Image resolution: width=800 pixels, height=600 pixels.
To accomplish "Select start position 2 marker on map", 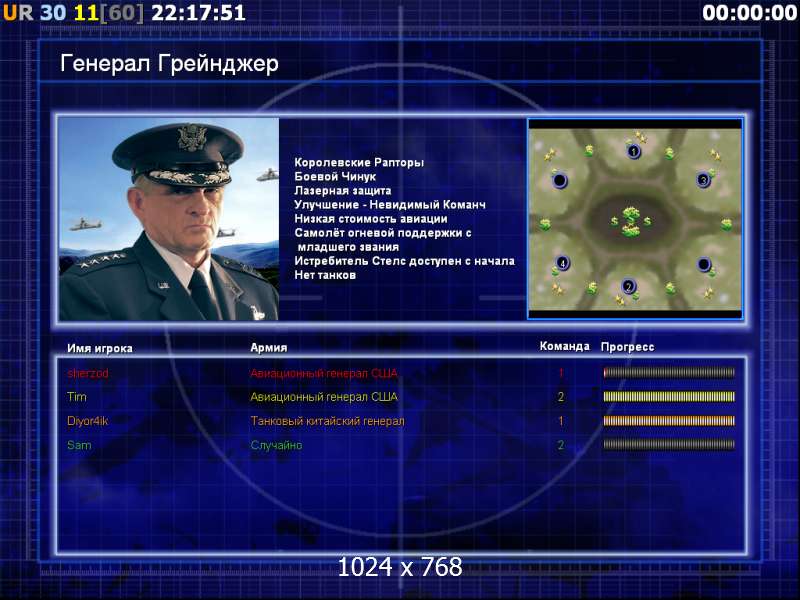I will [x=629, y=286].
